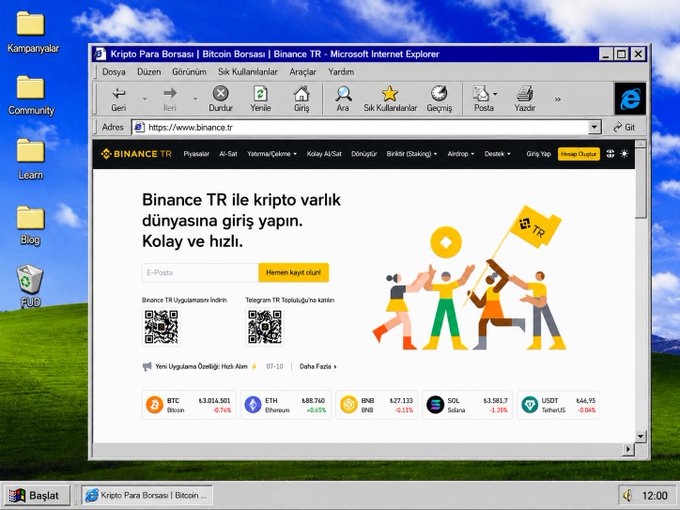Expand the Airdrop dropdown
Screen dimensions: 680x510
click(461, 154)
